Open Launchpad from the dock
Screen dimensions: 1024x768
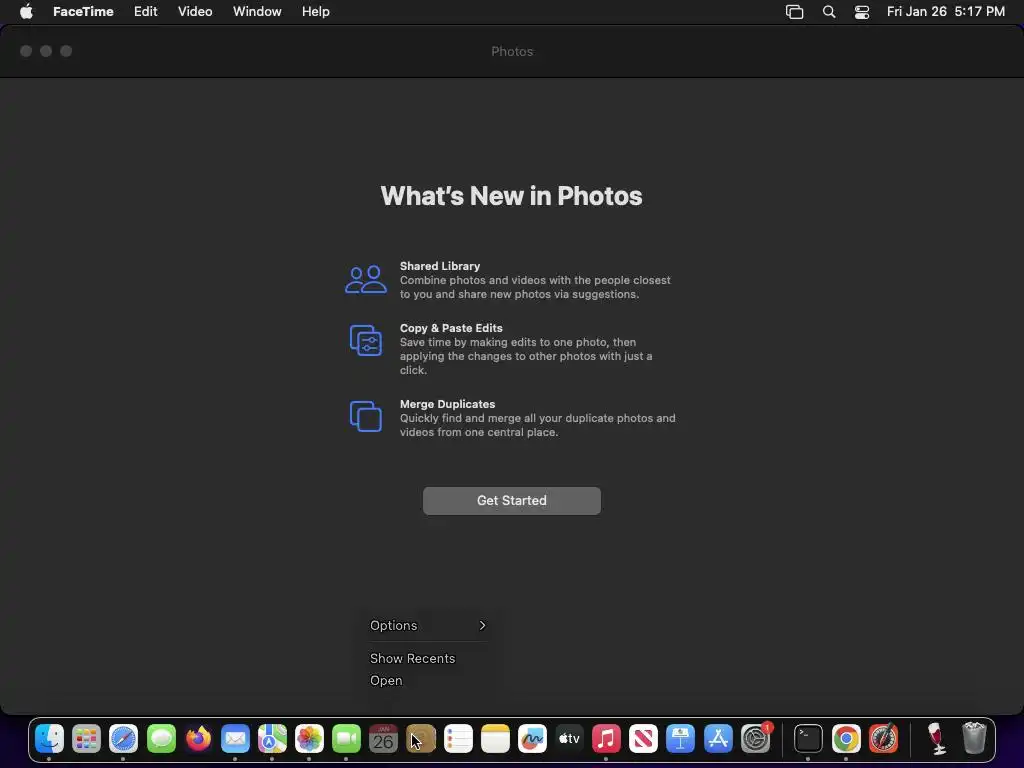86,739
